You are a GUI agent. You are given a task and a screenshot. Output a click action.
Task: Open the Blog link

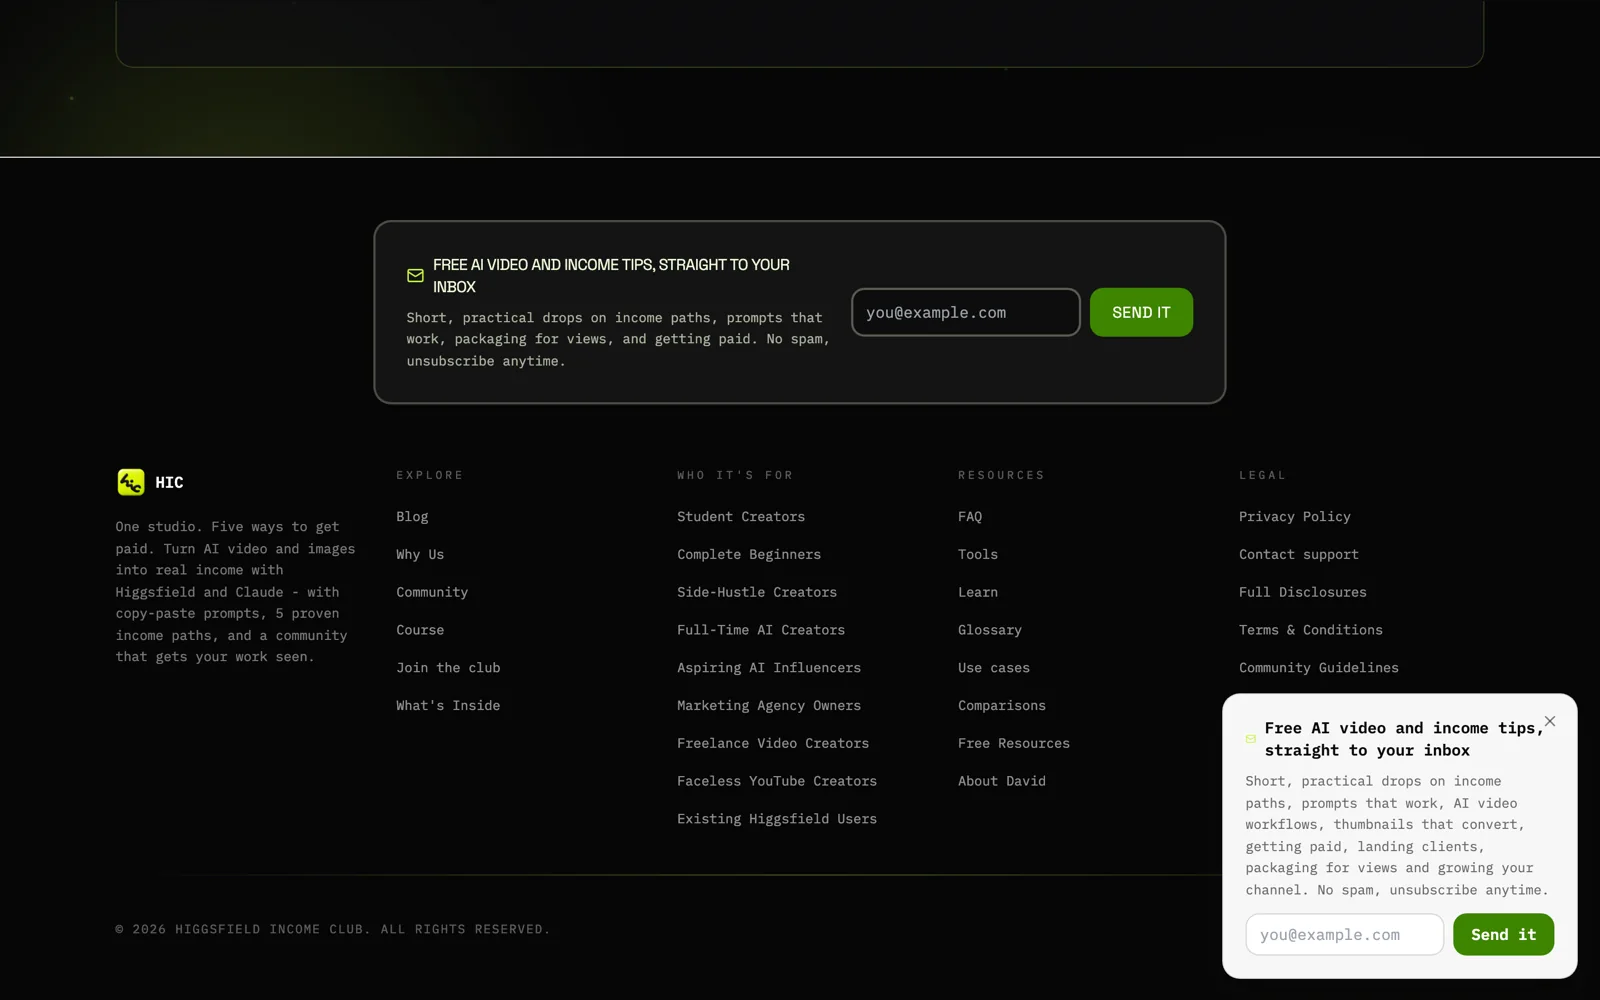coord(412,517)
